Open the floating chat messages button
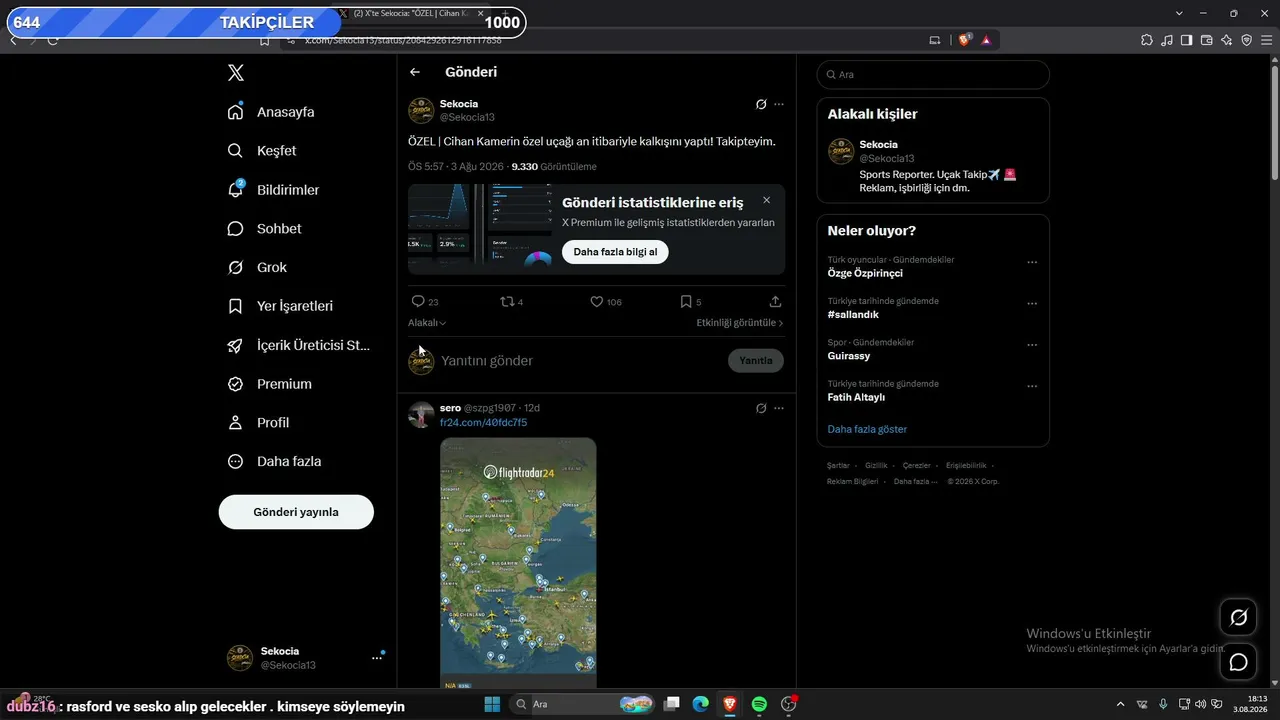1280x720 pixels. [1238, 662]
